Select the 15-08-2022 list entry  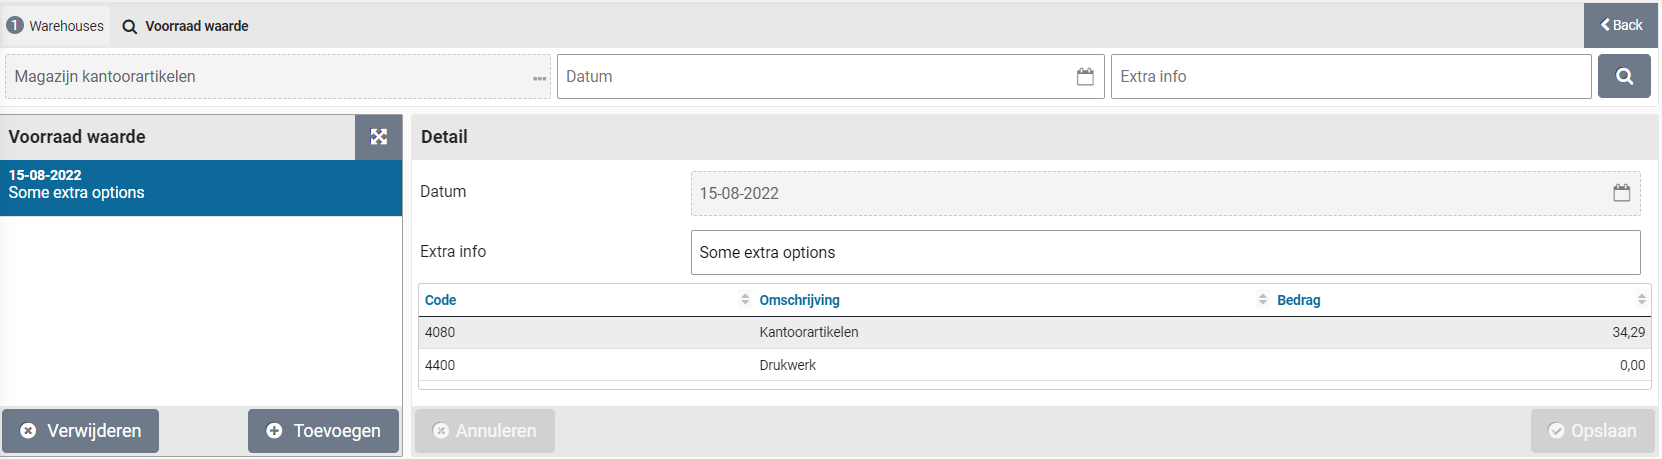click(x=200, y=185)
